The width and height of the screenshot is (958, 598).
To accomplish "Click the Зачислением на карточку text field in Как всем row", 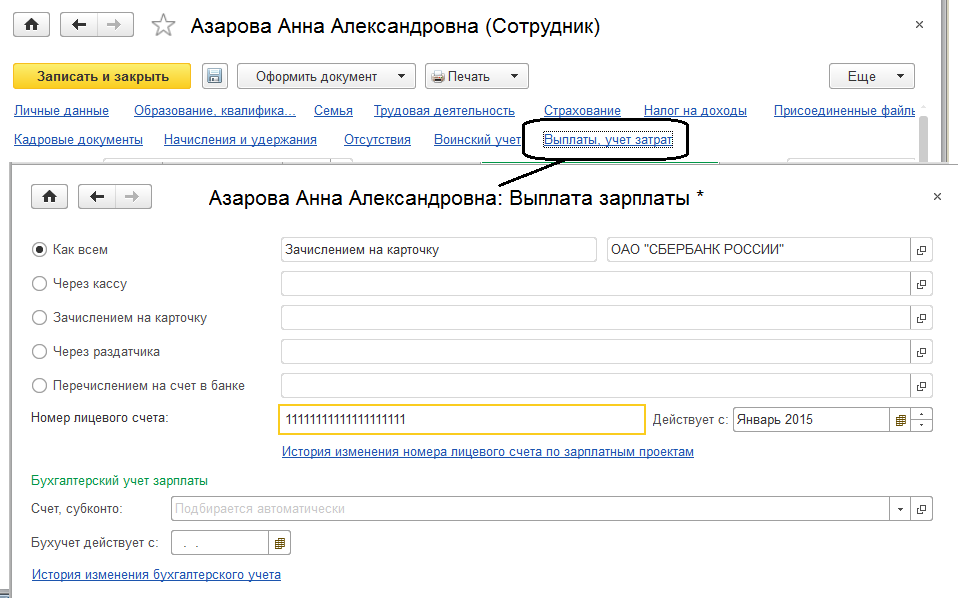I will coord(439,250).
